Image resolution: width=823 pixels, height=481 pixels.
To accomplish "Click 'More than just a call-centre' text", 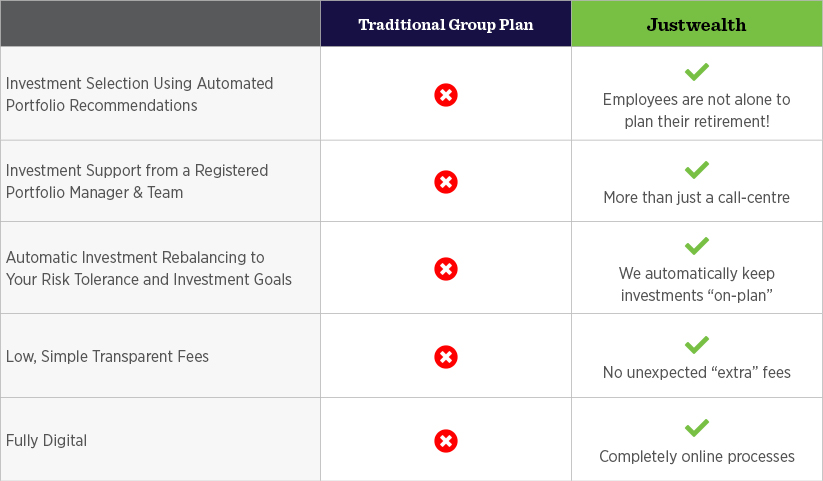I will coord(697,198).
